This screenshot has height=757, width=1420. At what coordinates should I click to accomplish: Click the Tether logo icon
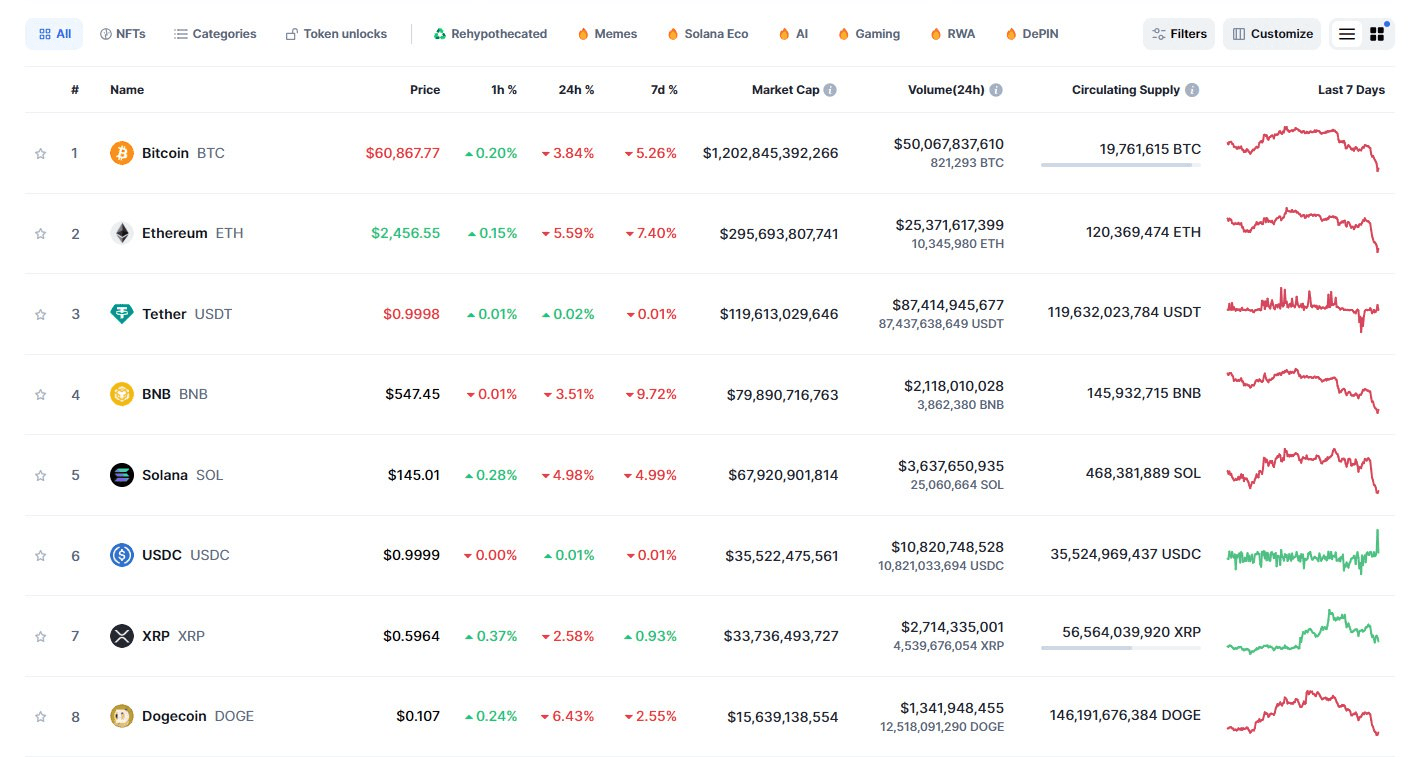click(x=121, y=314)
